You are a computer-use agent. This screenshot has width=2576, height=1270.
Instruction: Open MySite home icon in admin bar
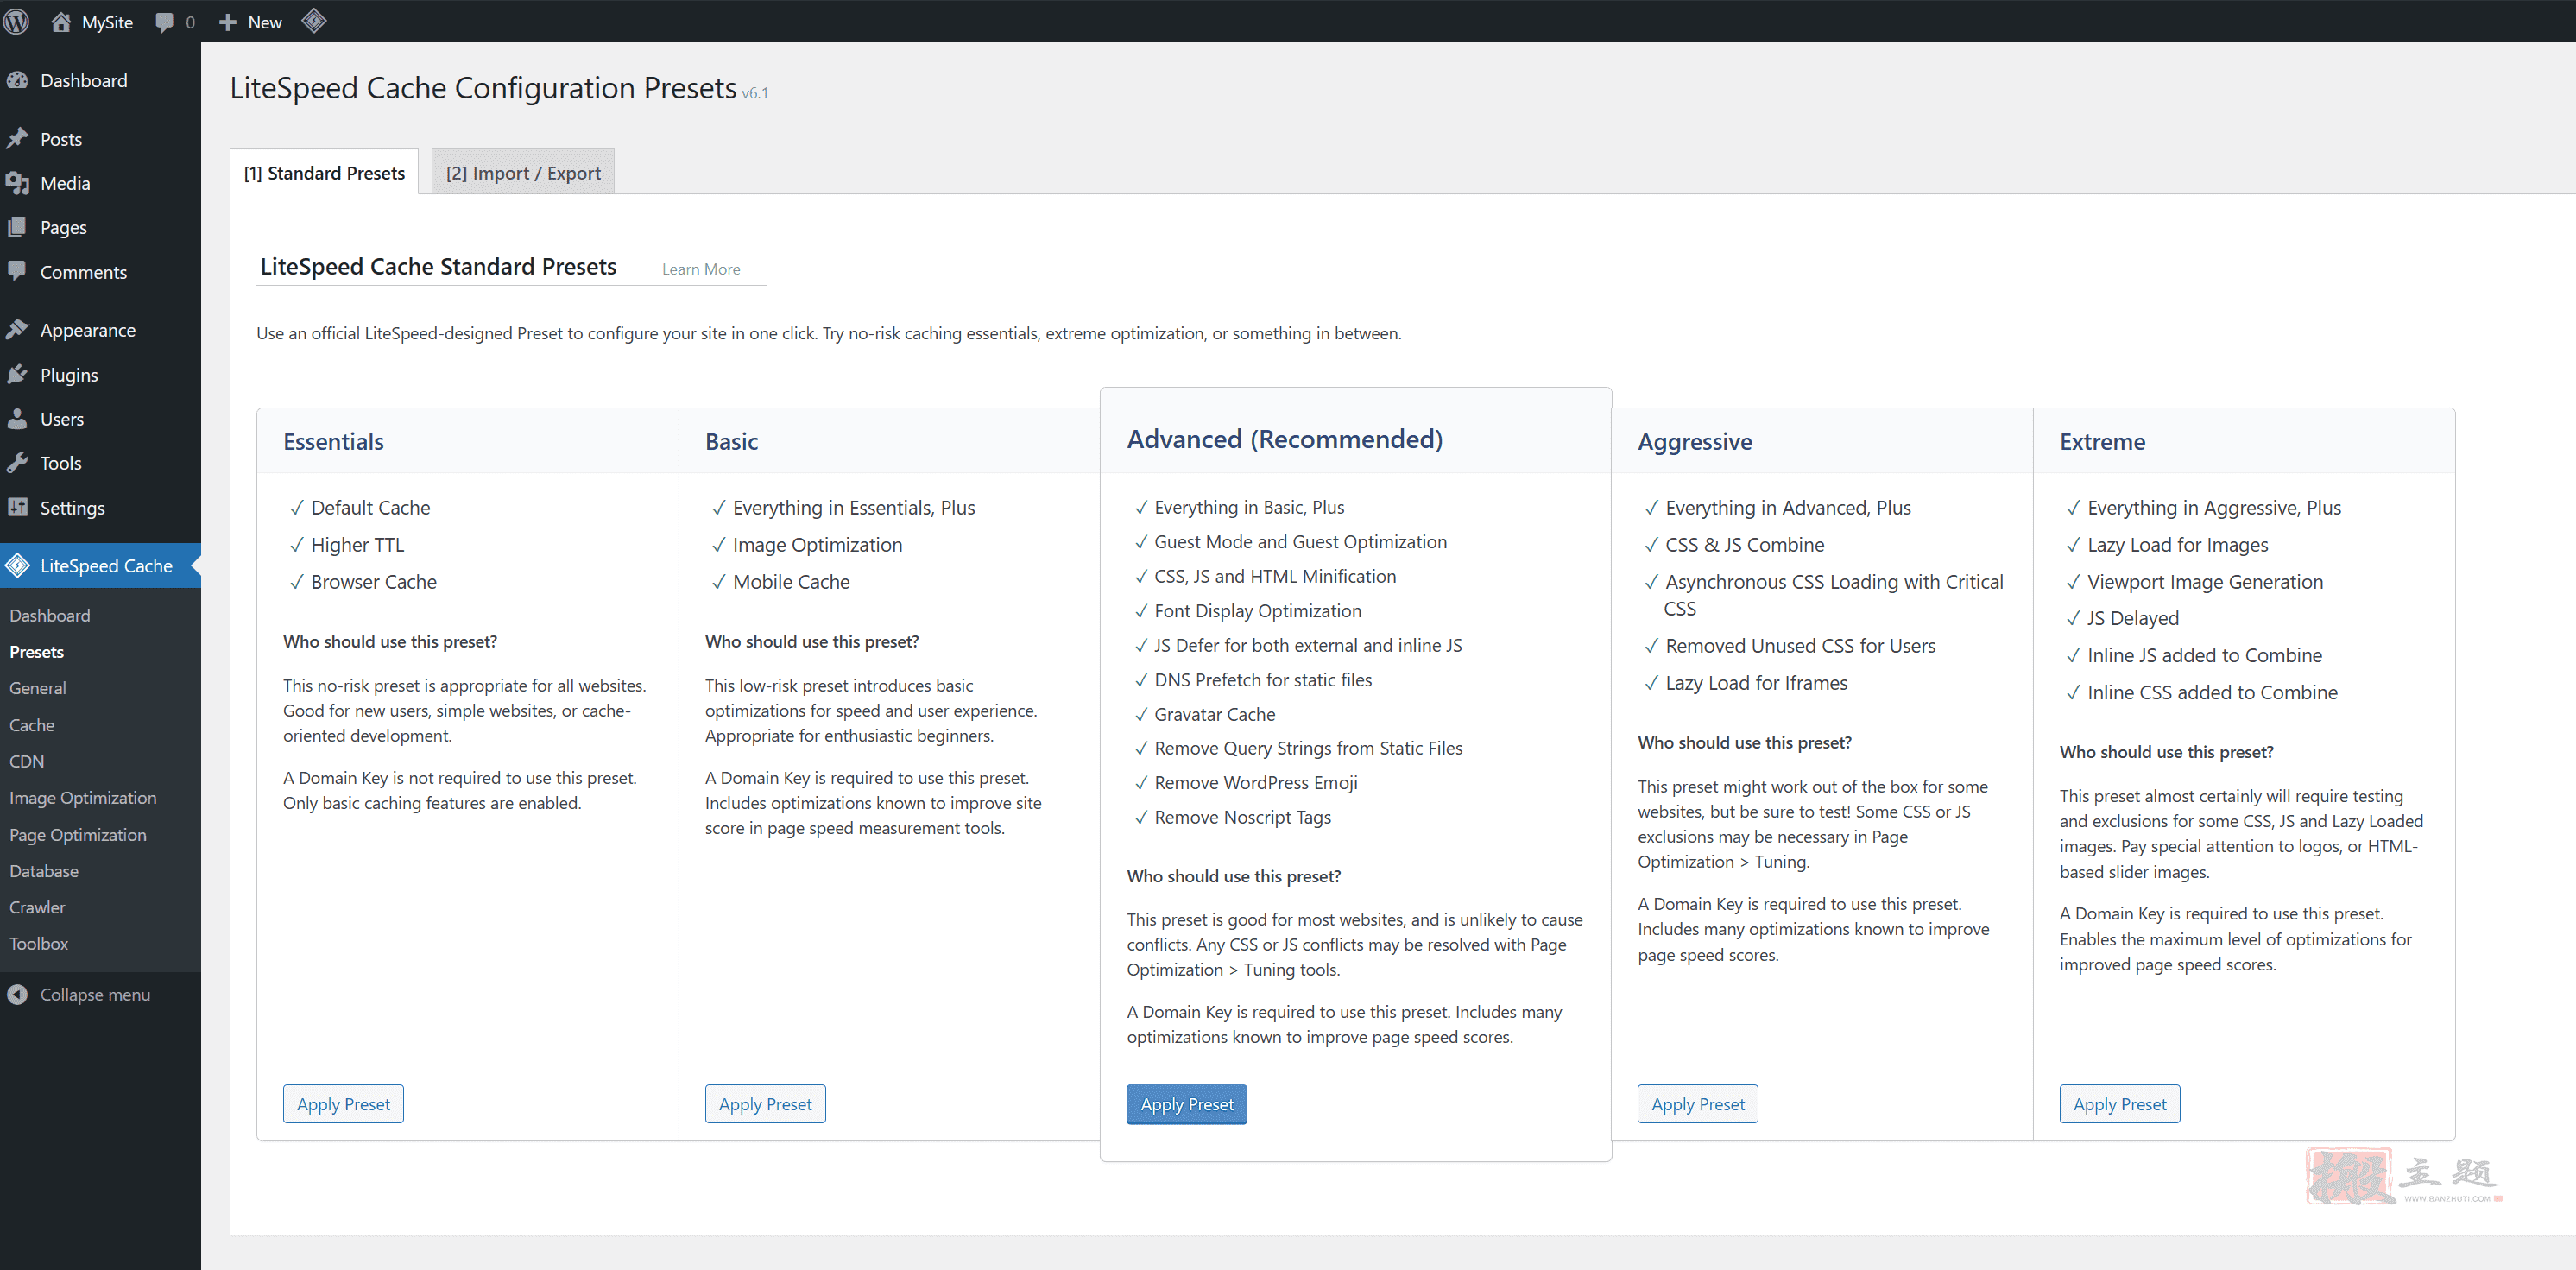tap(61, 22)
